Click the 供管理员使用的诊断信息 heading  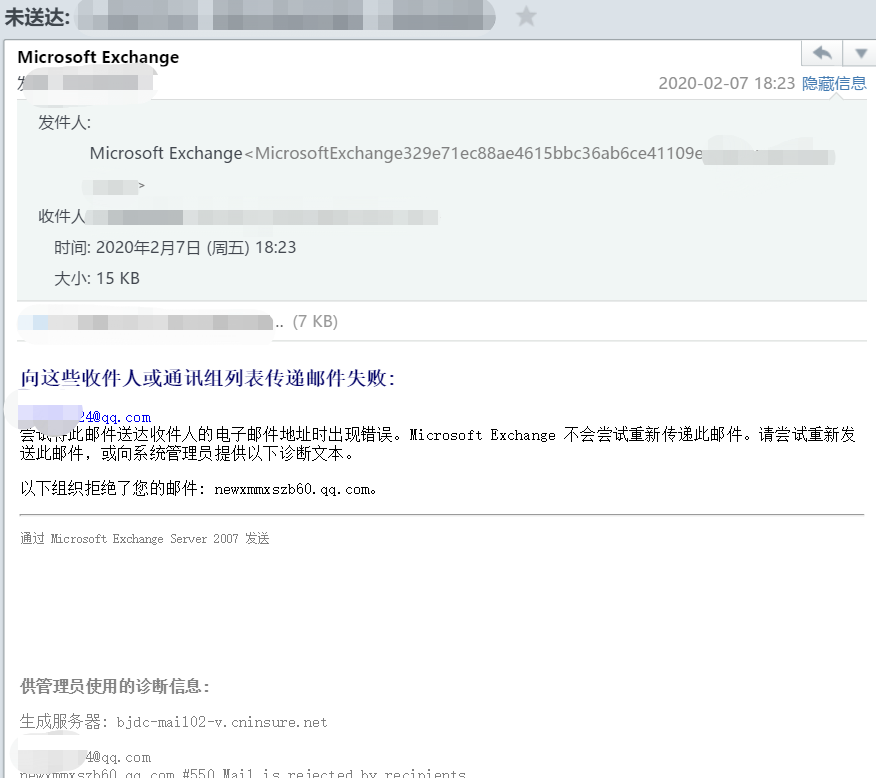click(x=115, y=686)
